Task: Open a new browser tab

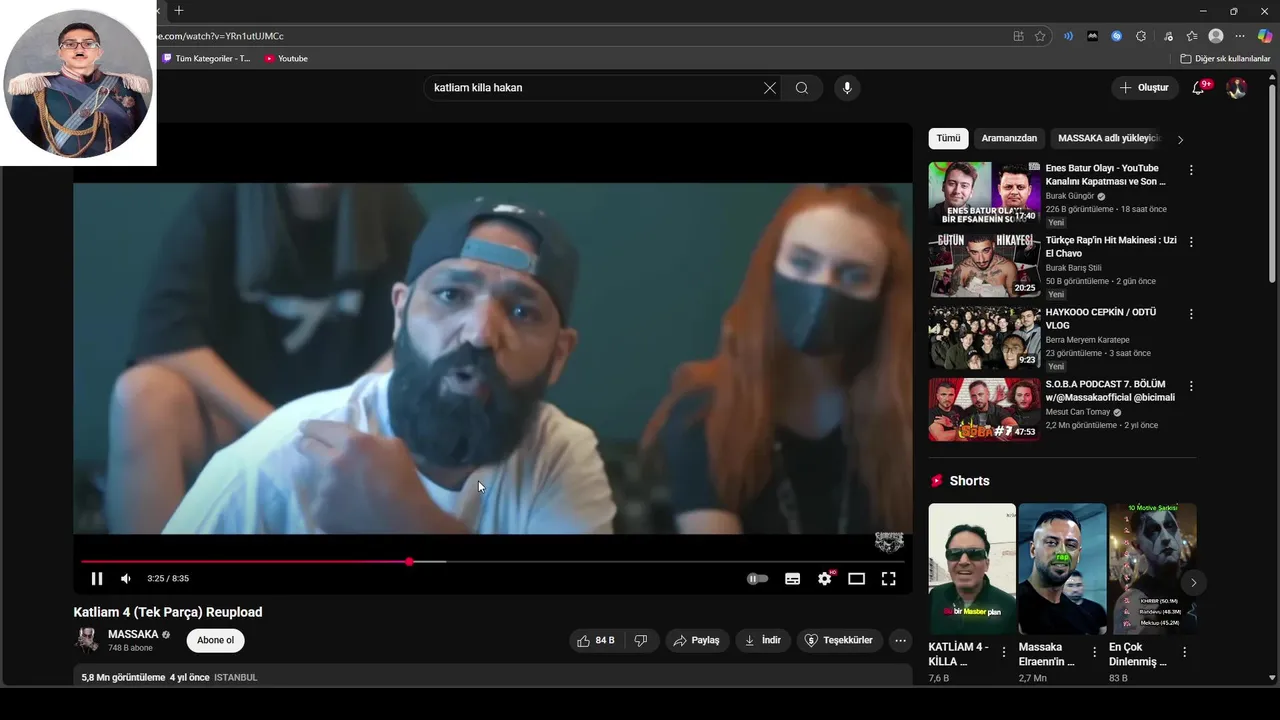Action: [x=179, y=11]
